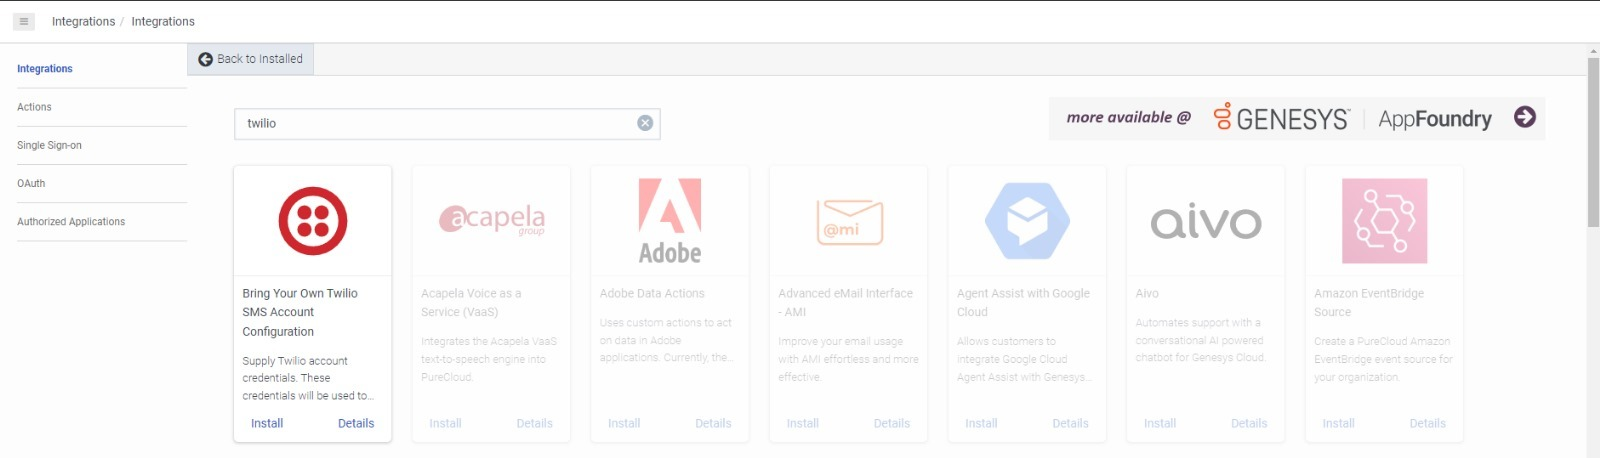
Task: Click 'Adobe Data Actions' title
Action: coord(652,293)
